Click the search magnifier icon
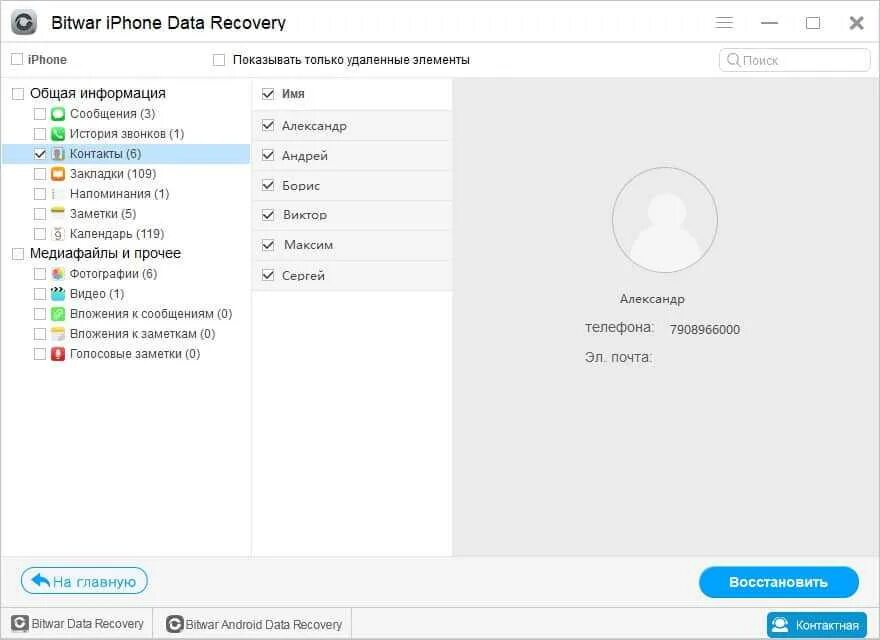 [733, 60]
